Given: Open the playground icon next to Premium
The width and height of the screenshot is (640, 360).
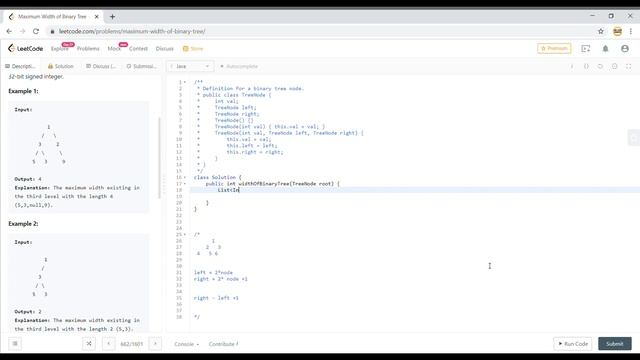Looking at the screenshot, I should (586, 49).
